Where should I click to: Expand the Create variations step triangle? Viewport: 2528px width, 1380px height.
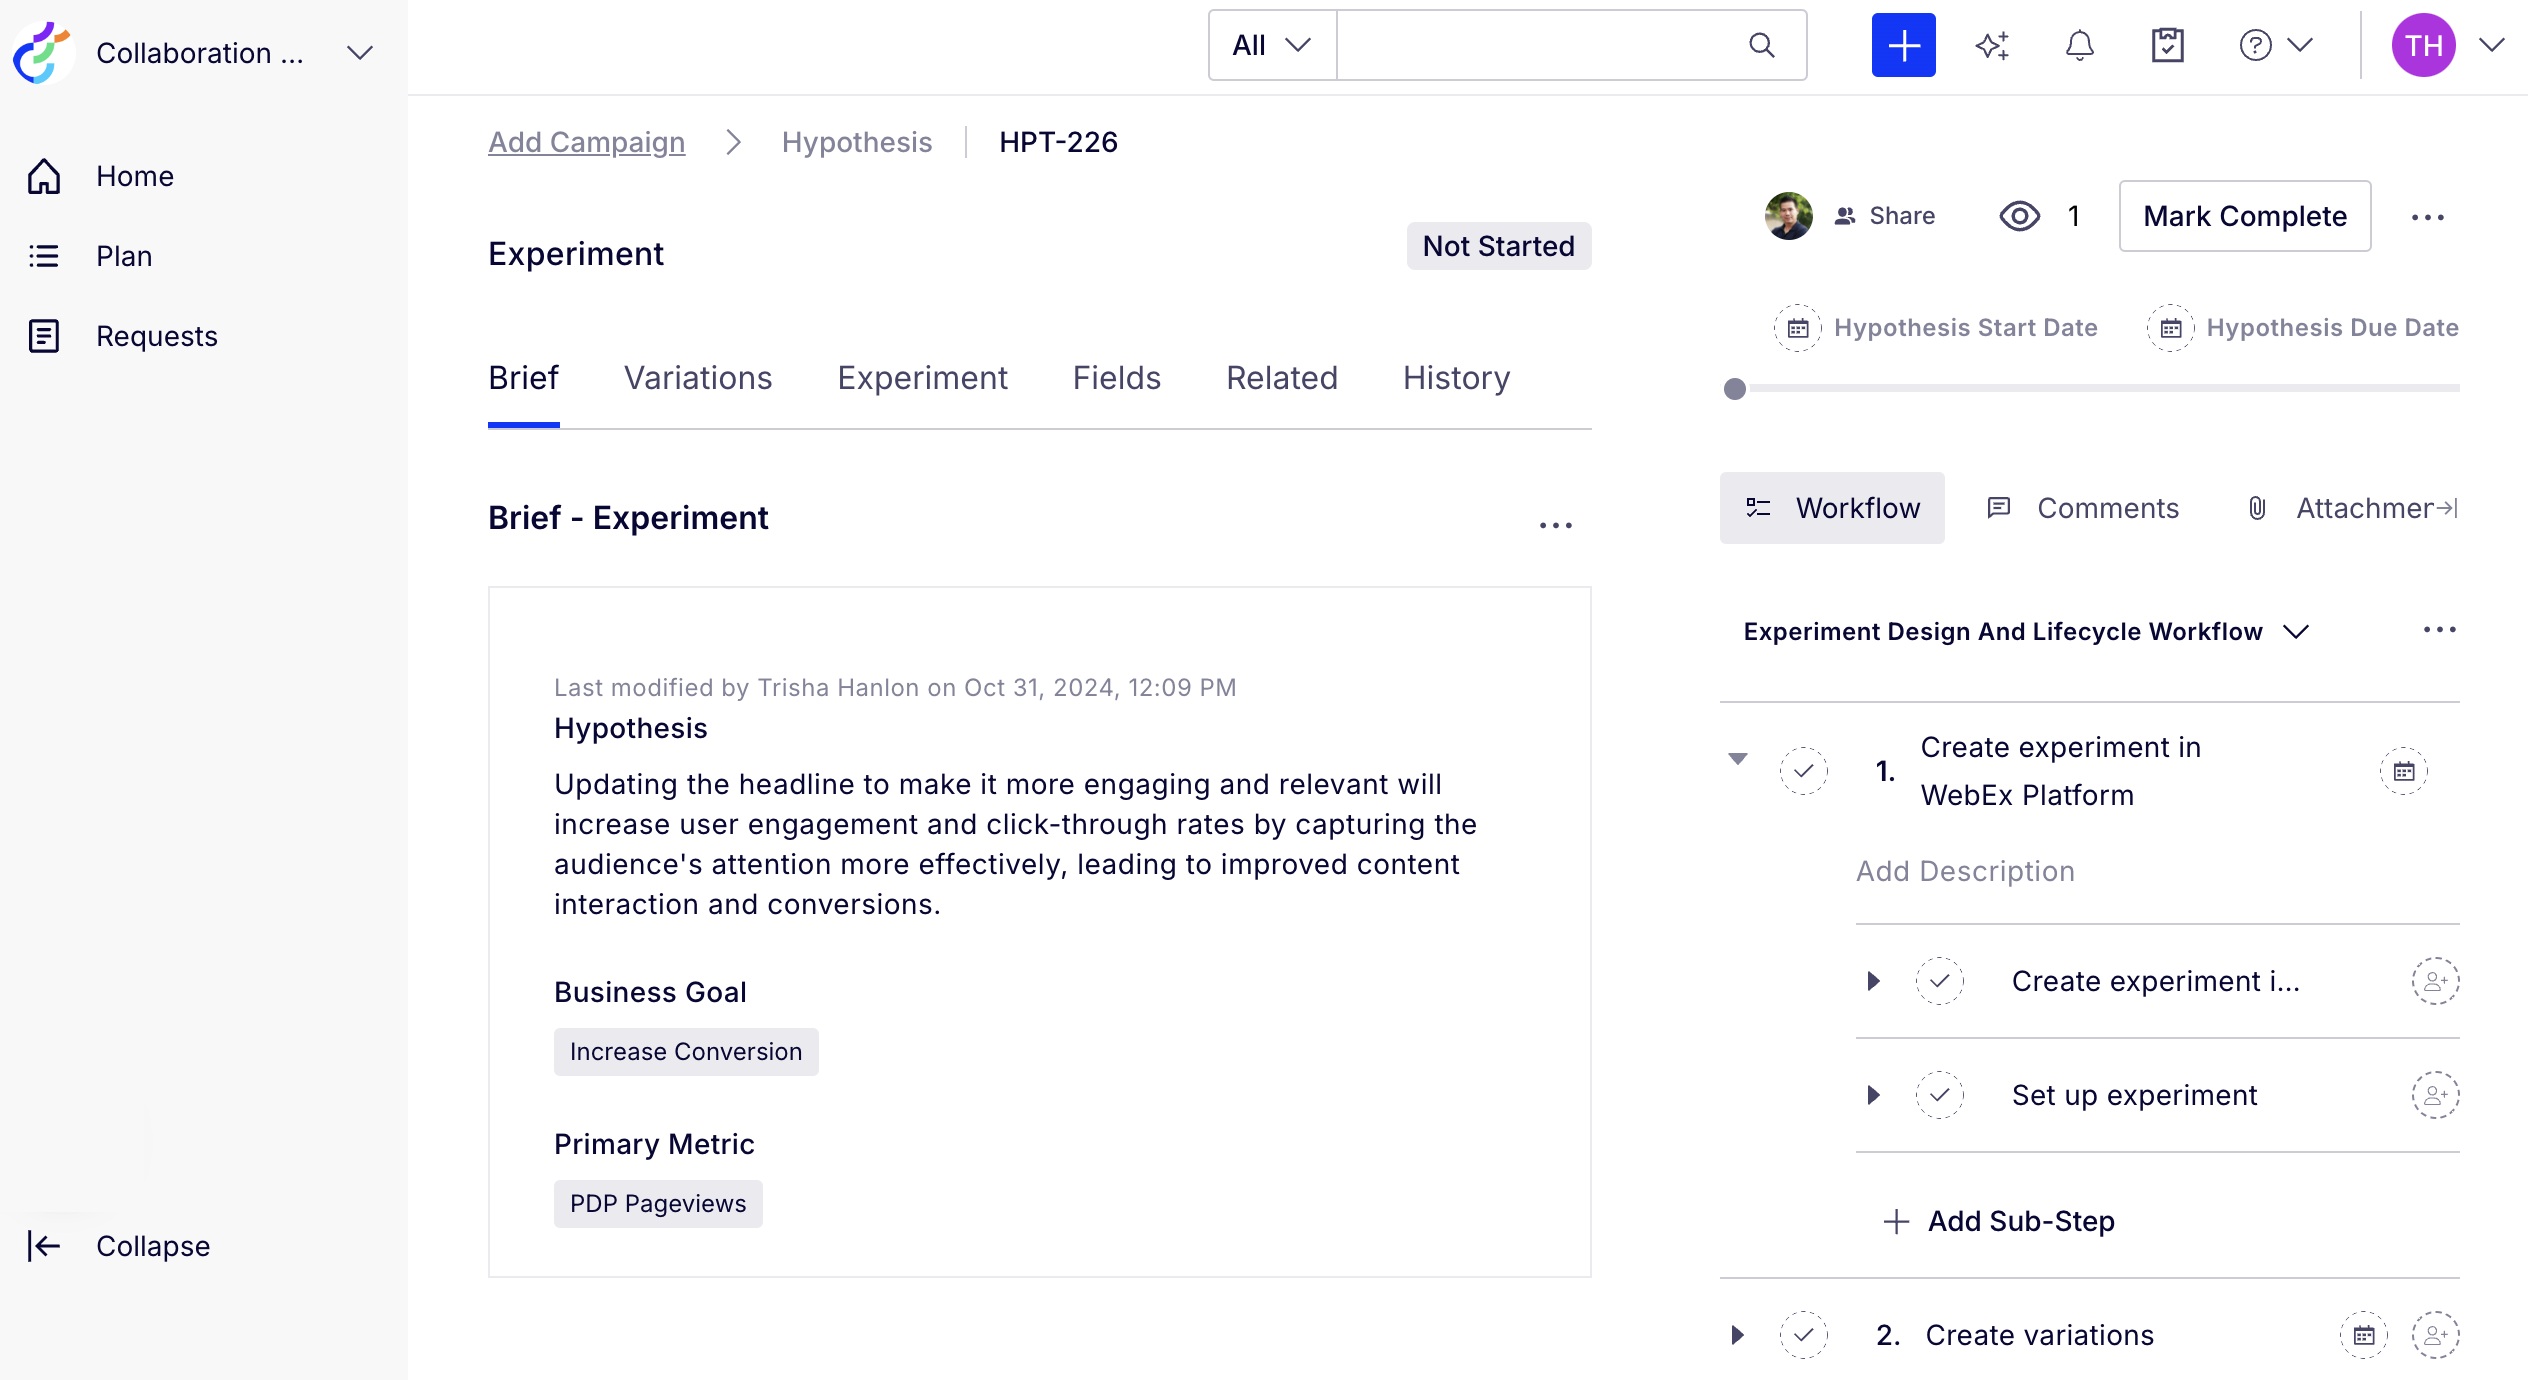[1737, 1335]
